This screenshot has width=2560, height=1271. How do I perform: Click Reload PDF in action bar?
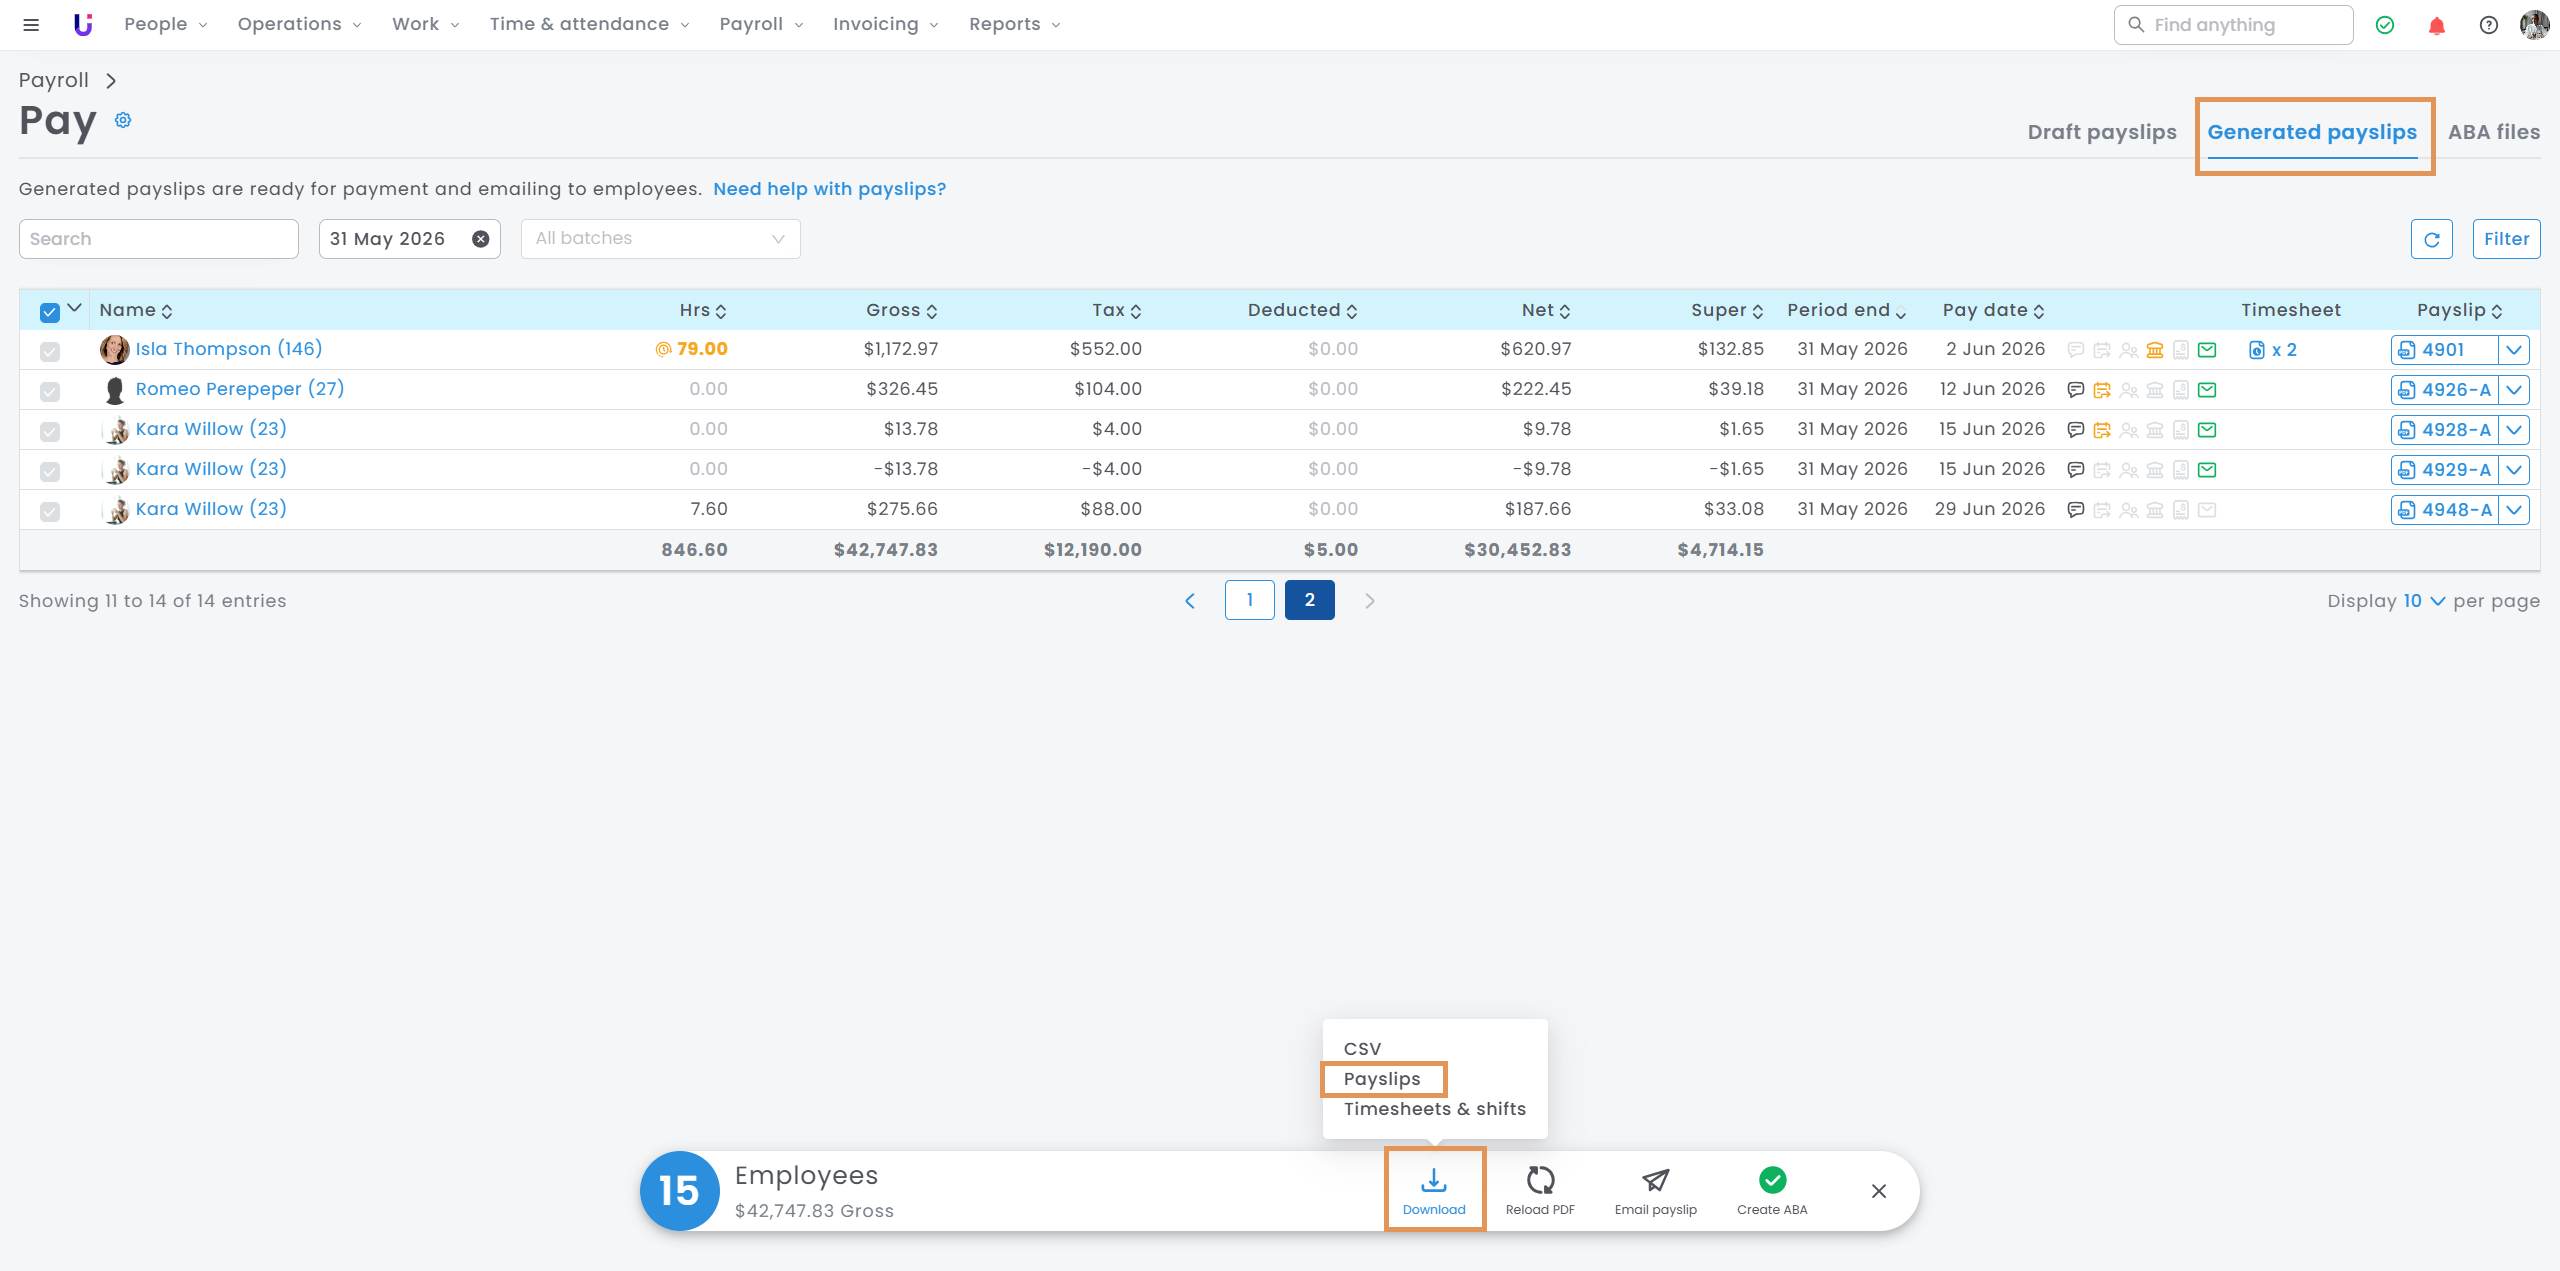point(1540,1190)
